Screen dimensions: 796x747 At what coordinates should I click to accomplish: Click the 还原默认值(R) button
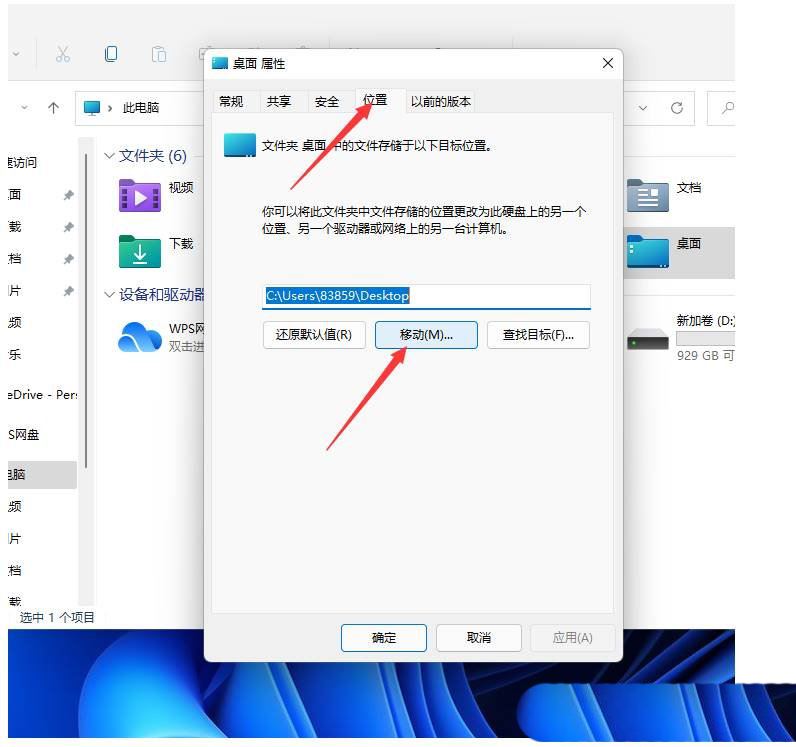[314, 335]
